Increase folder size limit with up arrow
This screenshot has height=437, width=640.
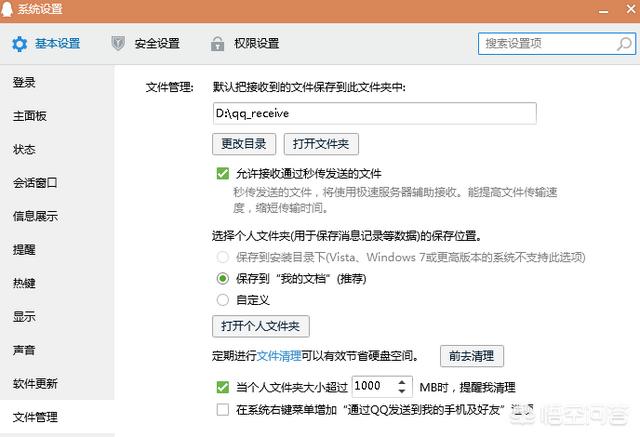(x=402, y=382)
